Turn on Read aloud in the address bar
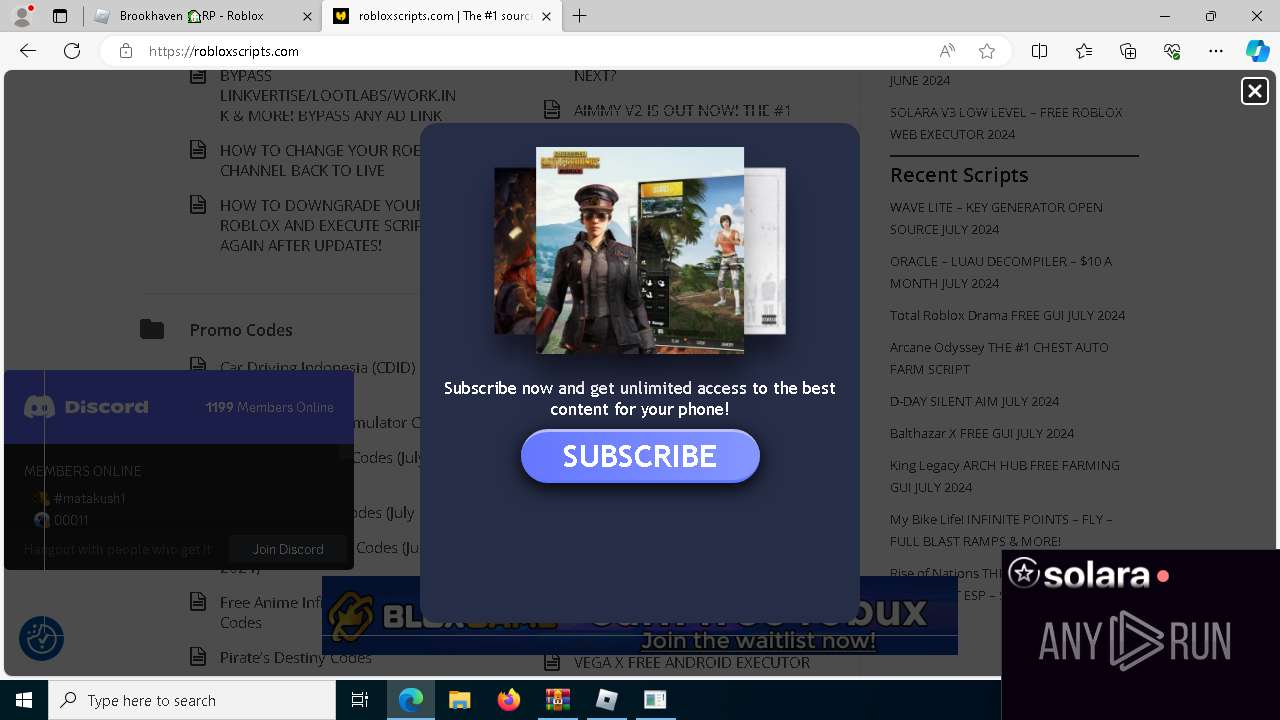1280x720 pixels. pos(947,51)
